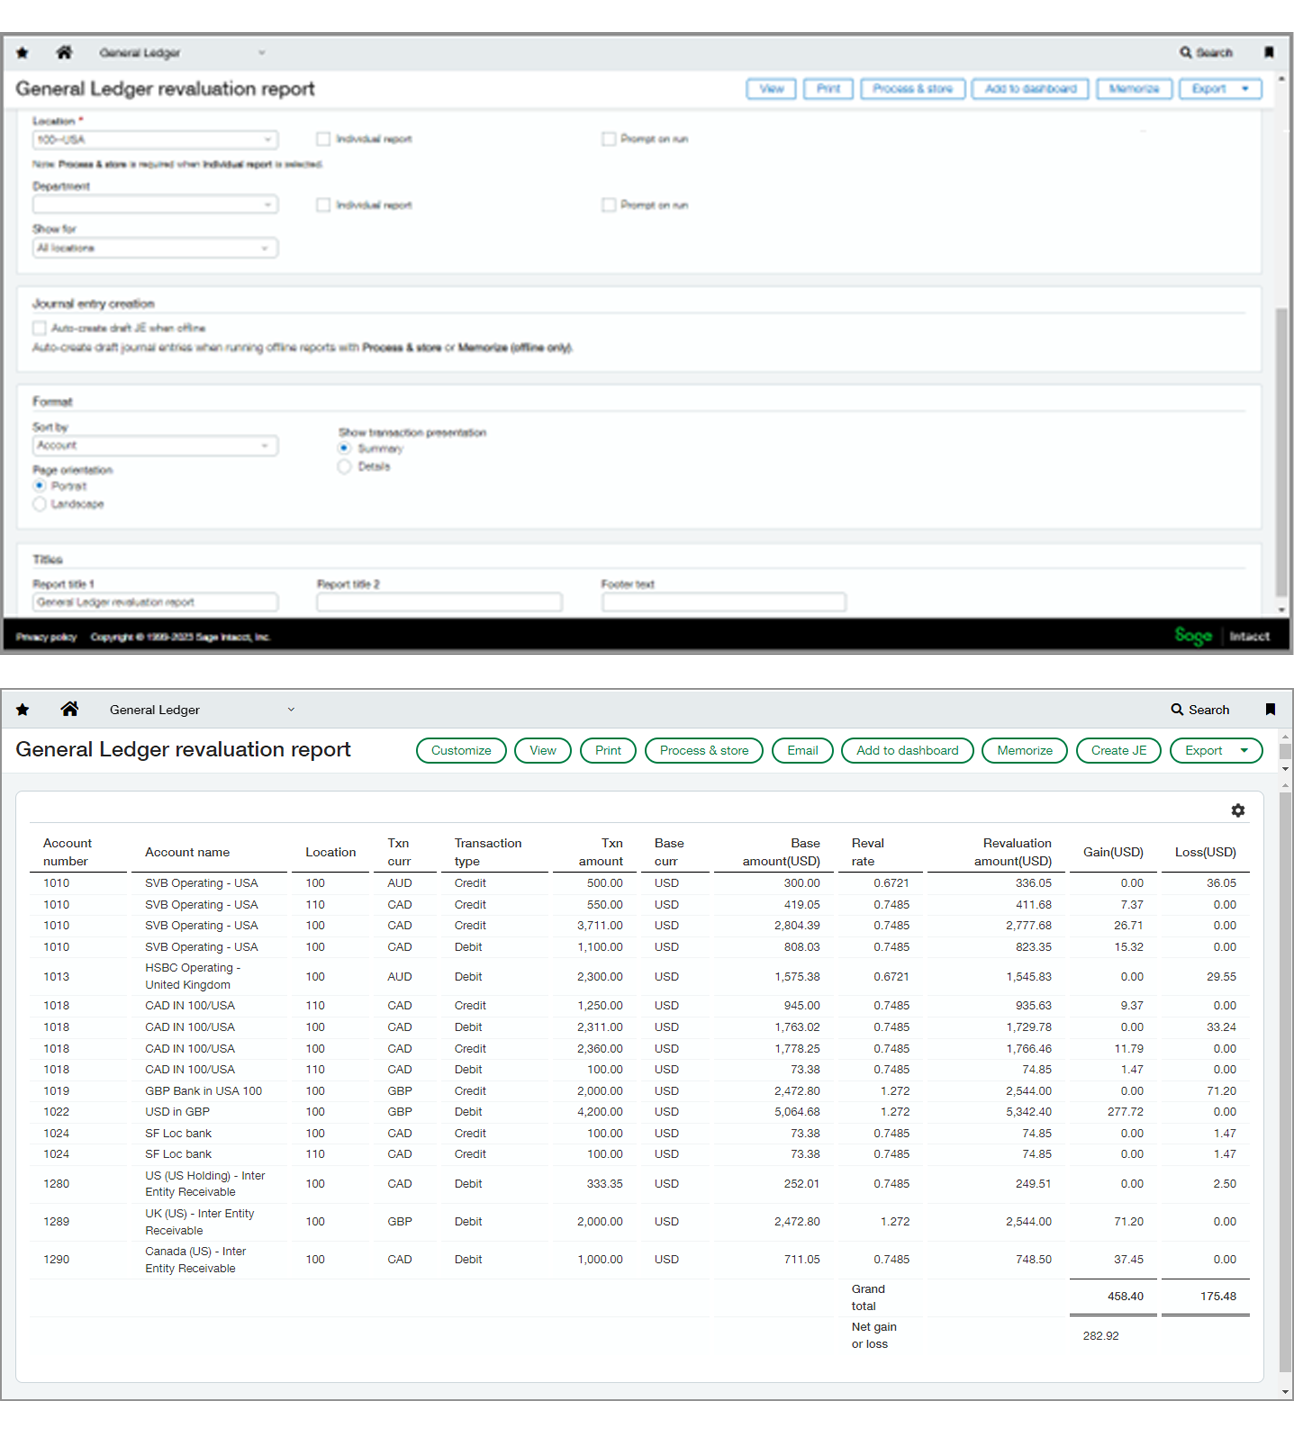This screenshot has width=1294, height=1440.
Task: Expand the Sort by Account dropdown
Action: point(155,446)
